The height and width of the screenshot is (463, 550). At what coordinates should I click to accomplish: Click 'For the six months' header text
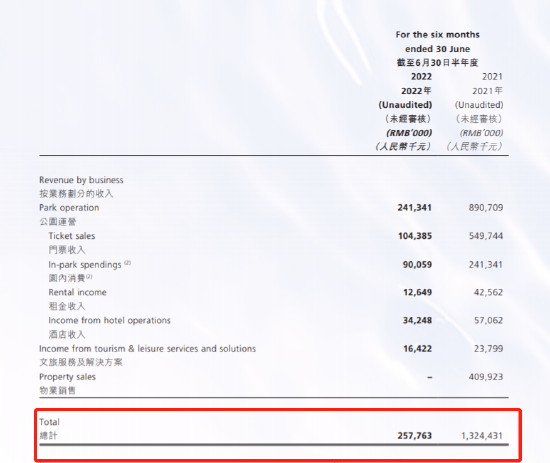pyautogui.click(x=437, y=34)
